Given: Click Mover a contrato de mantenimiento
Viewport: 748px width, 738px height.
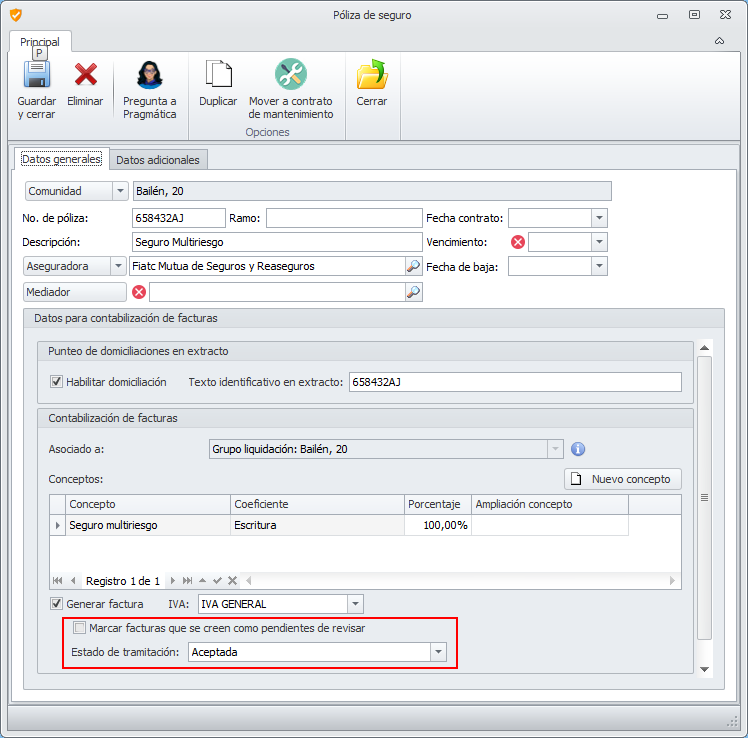Looking at the screenshot, I should (291, 89).
